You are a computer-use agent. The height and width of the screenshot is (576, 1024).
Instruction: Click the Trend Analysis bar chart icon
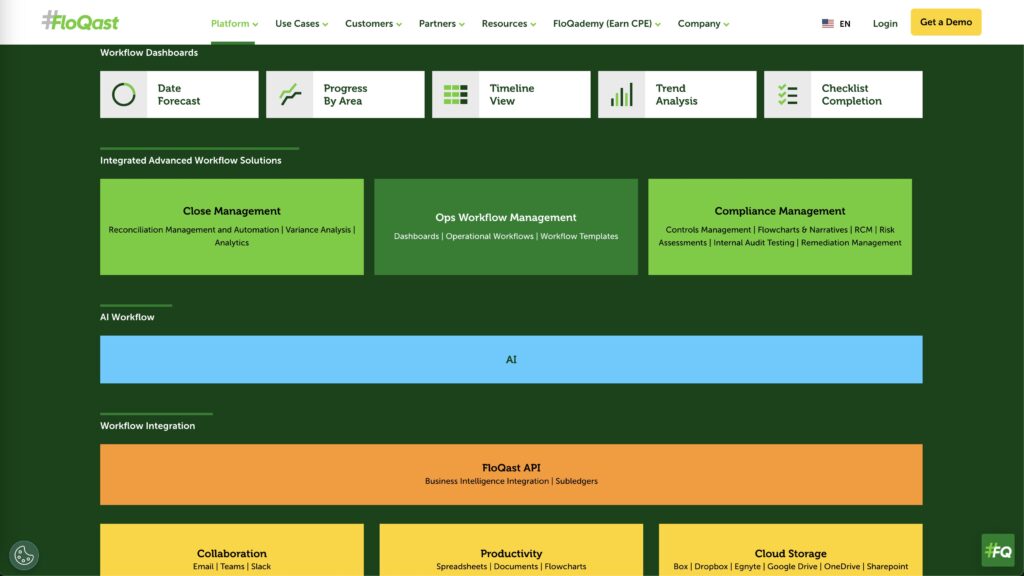[622, 95]
